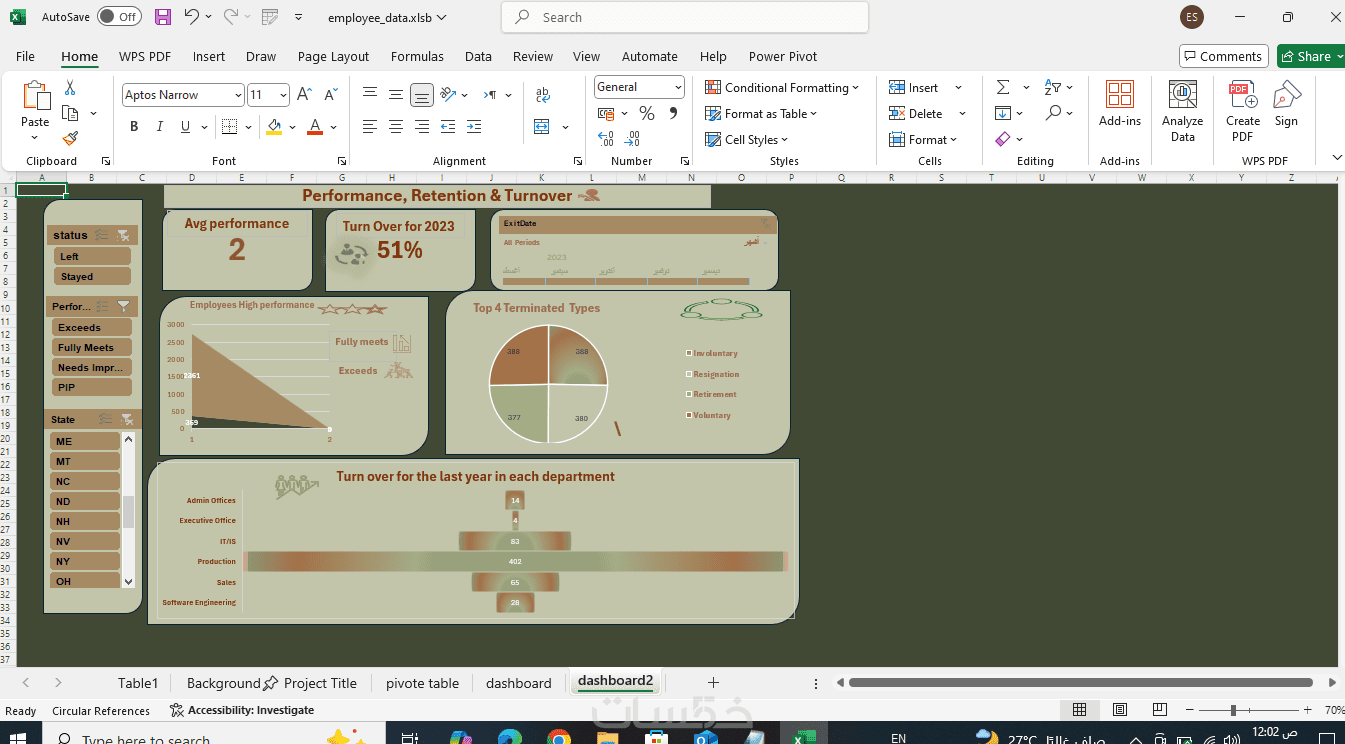Click the Create PDF icon
Image resolution: width=1345 pixels, height=744 pixels.
click(1243, 112)
